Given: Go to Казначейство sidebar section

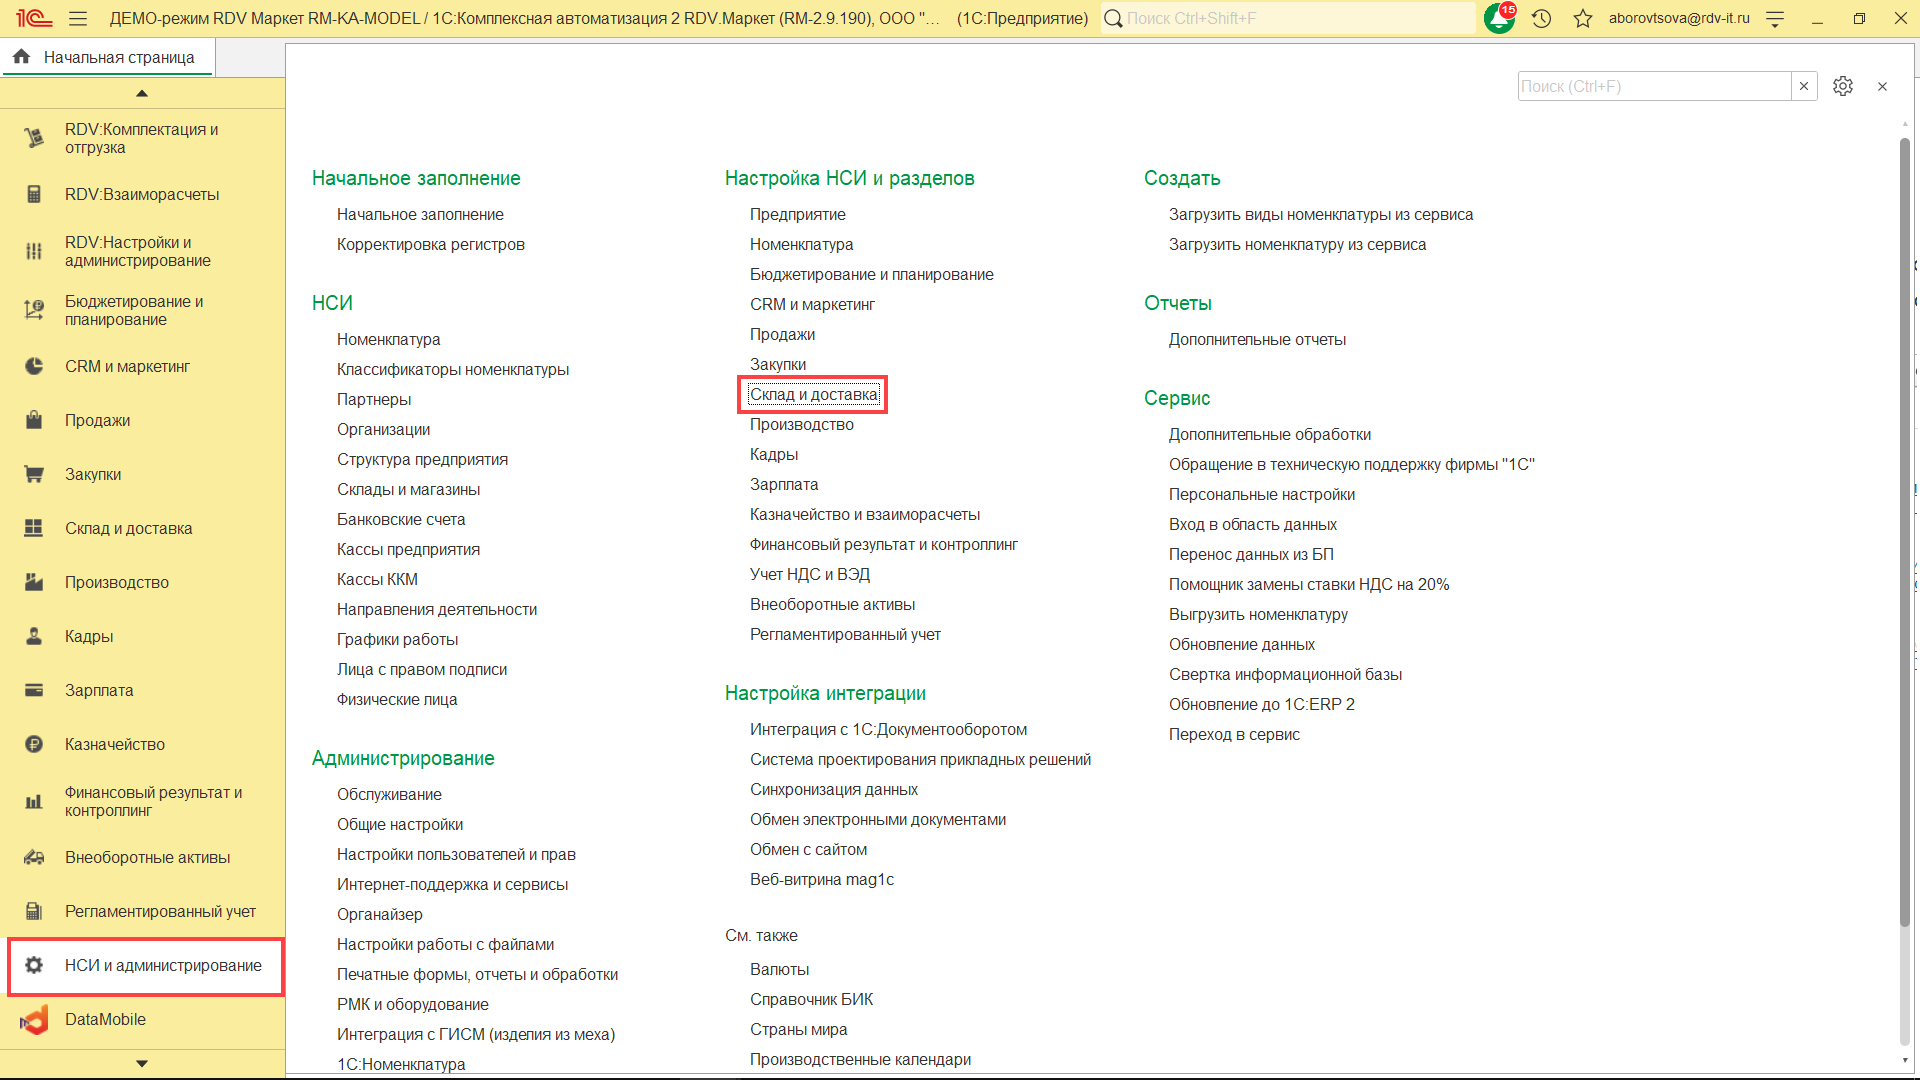Looking at the screenshot, I should (x=115, y=744).
